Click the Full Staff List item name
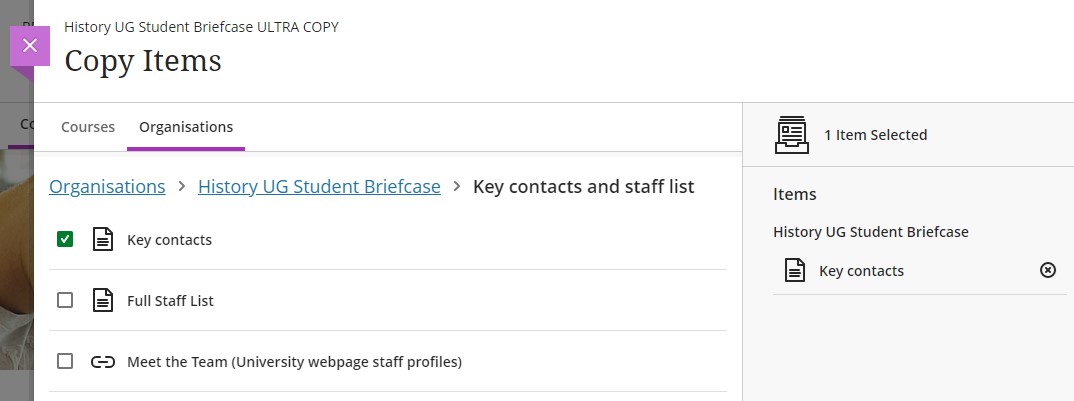 [x=170, y=300]
